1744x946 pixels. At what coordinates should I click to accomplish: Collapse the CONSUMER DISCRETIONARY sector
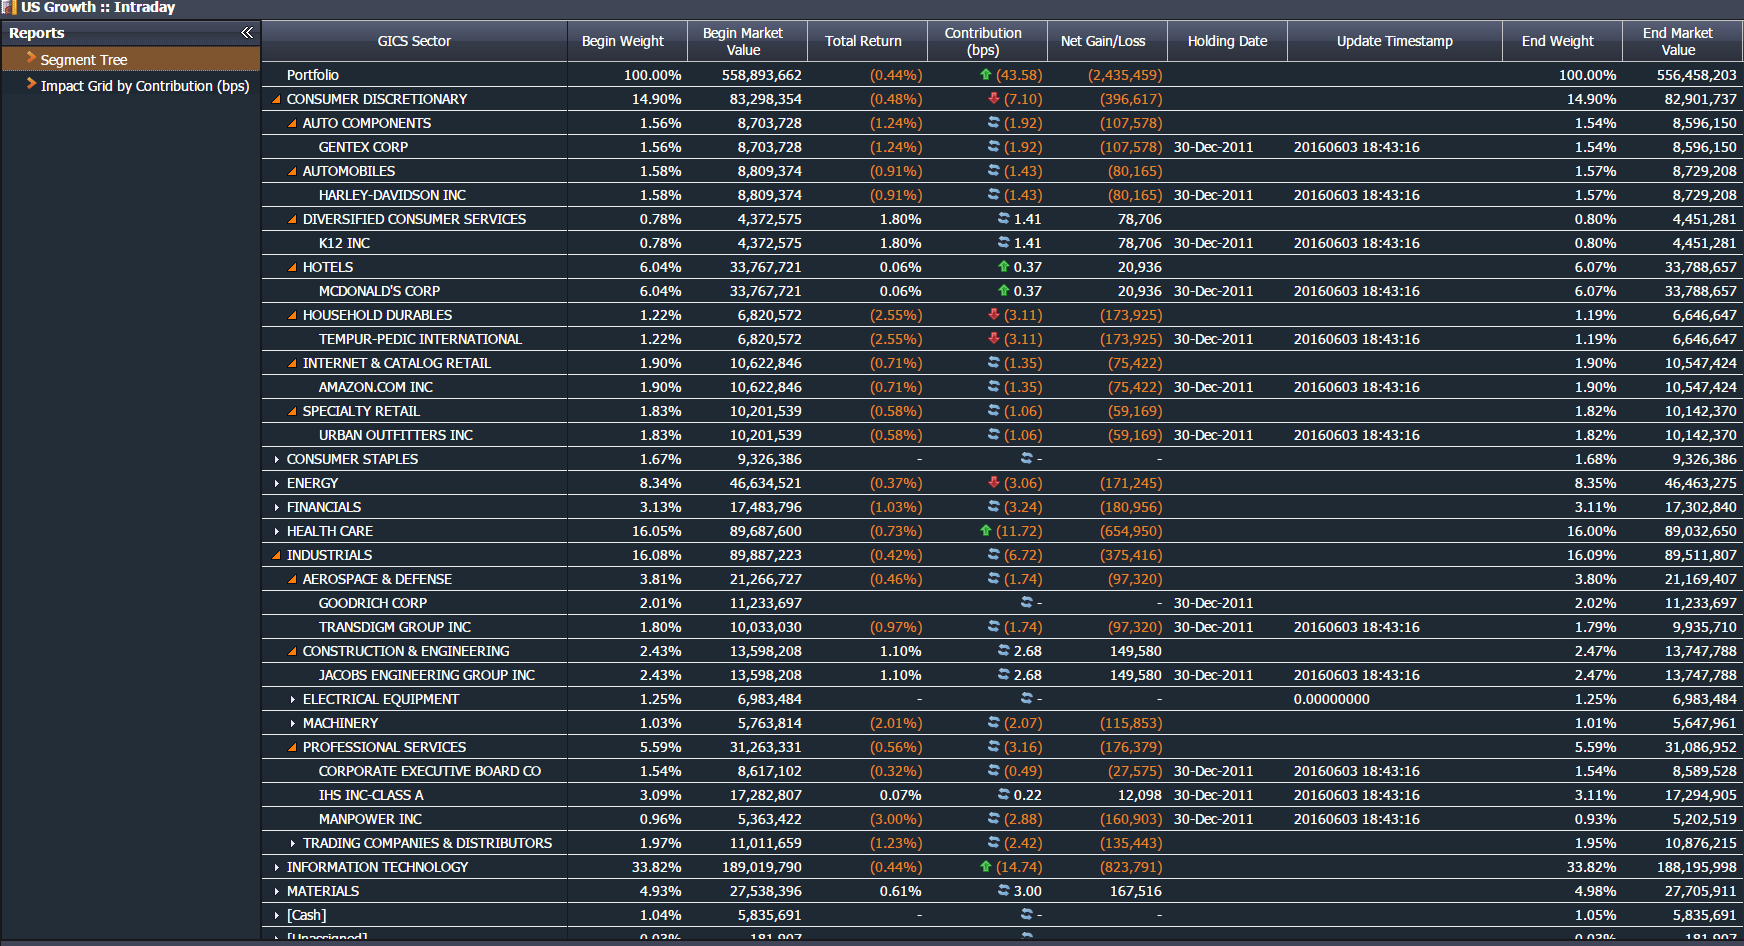click(x=277, y=100)
